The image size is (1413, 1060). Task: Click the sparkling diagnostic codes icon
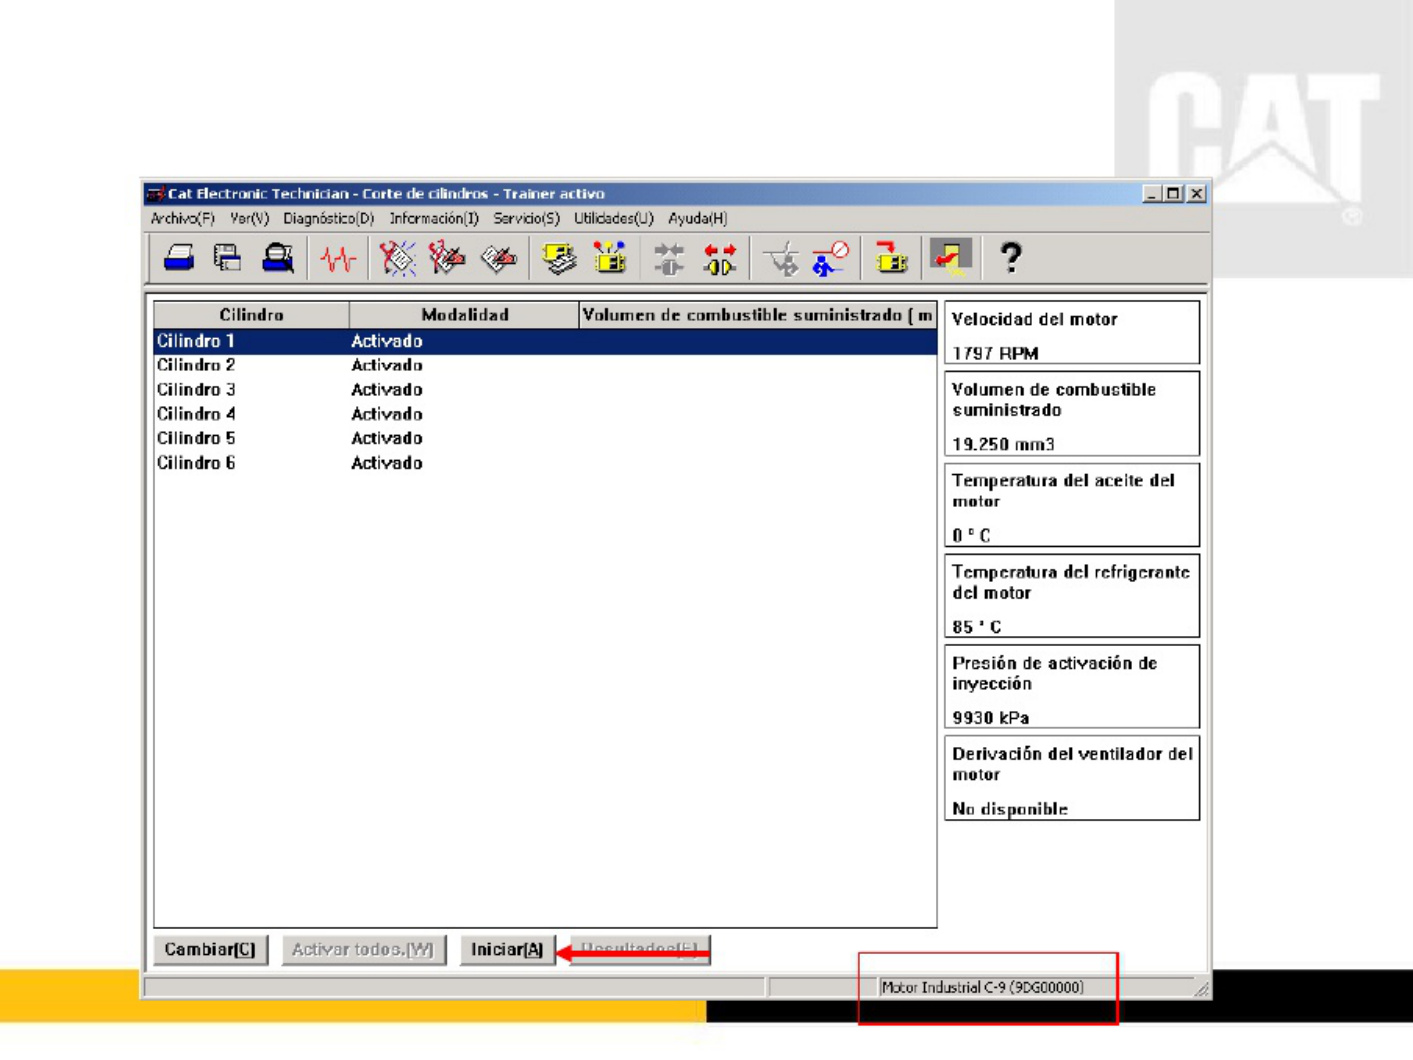pos(397,258)
